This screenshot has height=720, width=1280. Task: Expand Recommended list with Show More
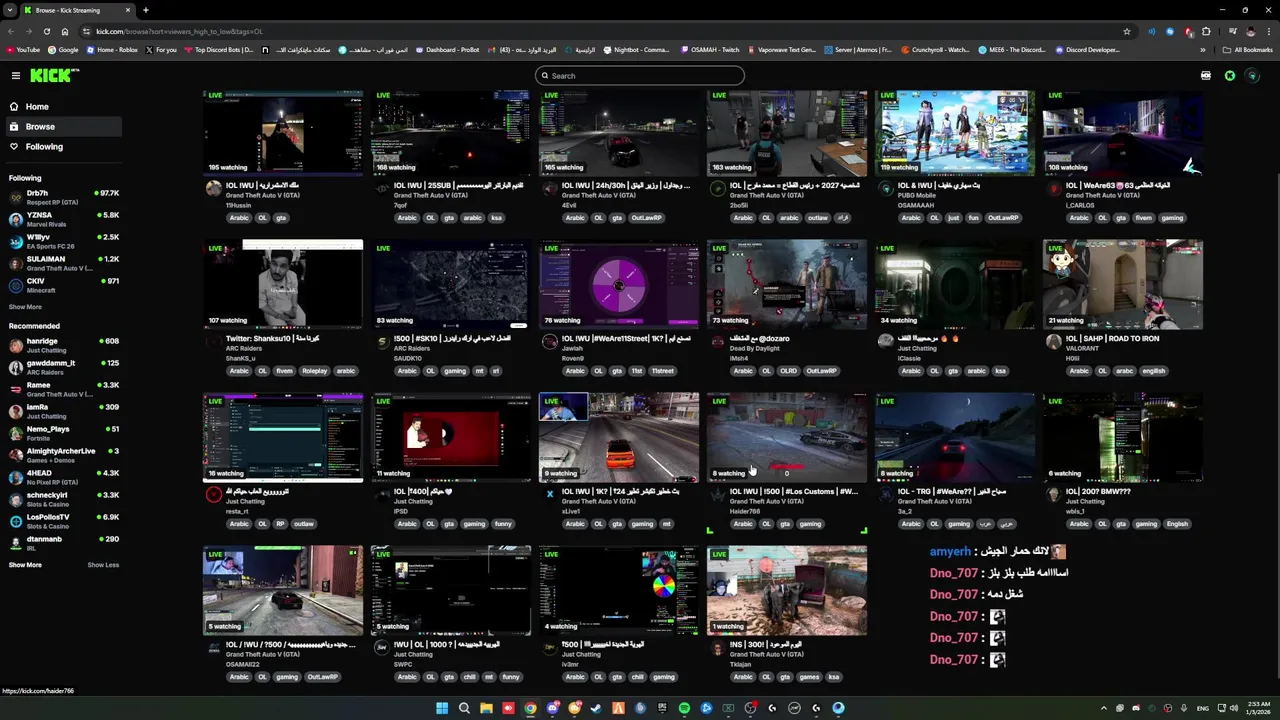click(25, 565)
